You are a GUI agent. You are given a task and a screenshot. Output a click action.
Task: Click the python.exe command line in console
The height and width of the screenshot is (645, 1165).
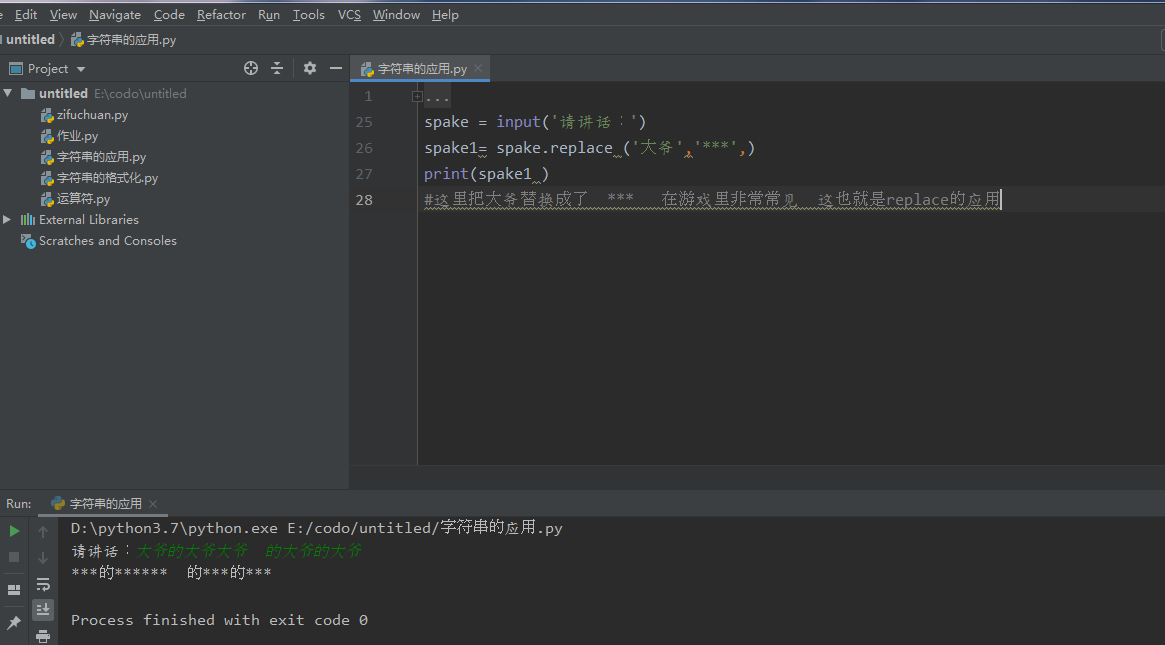point(317,528)
